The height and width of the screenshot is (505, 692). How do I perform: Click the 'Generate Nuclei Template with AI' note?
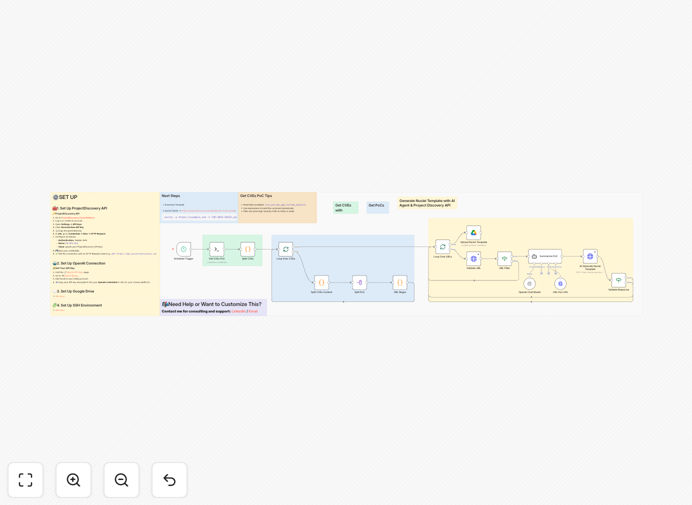click(427, 203)
